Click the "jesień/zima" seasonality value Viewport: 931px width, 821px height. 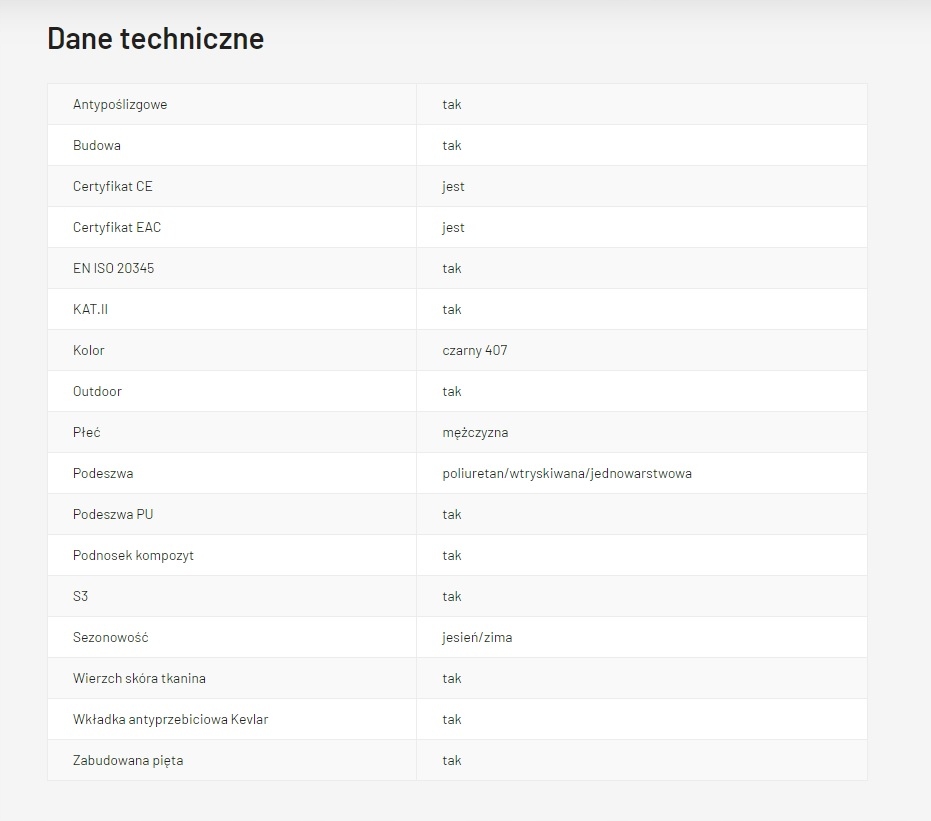477,637
